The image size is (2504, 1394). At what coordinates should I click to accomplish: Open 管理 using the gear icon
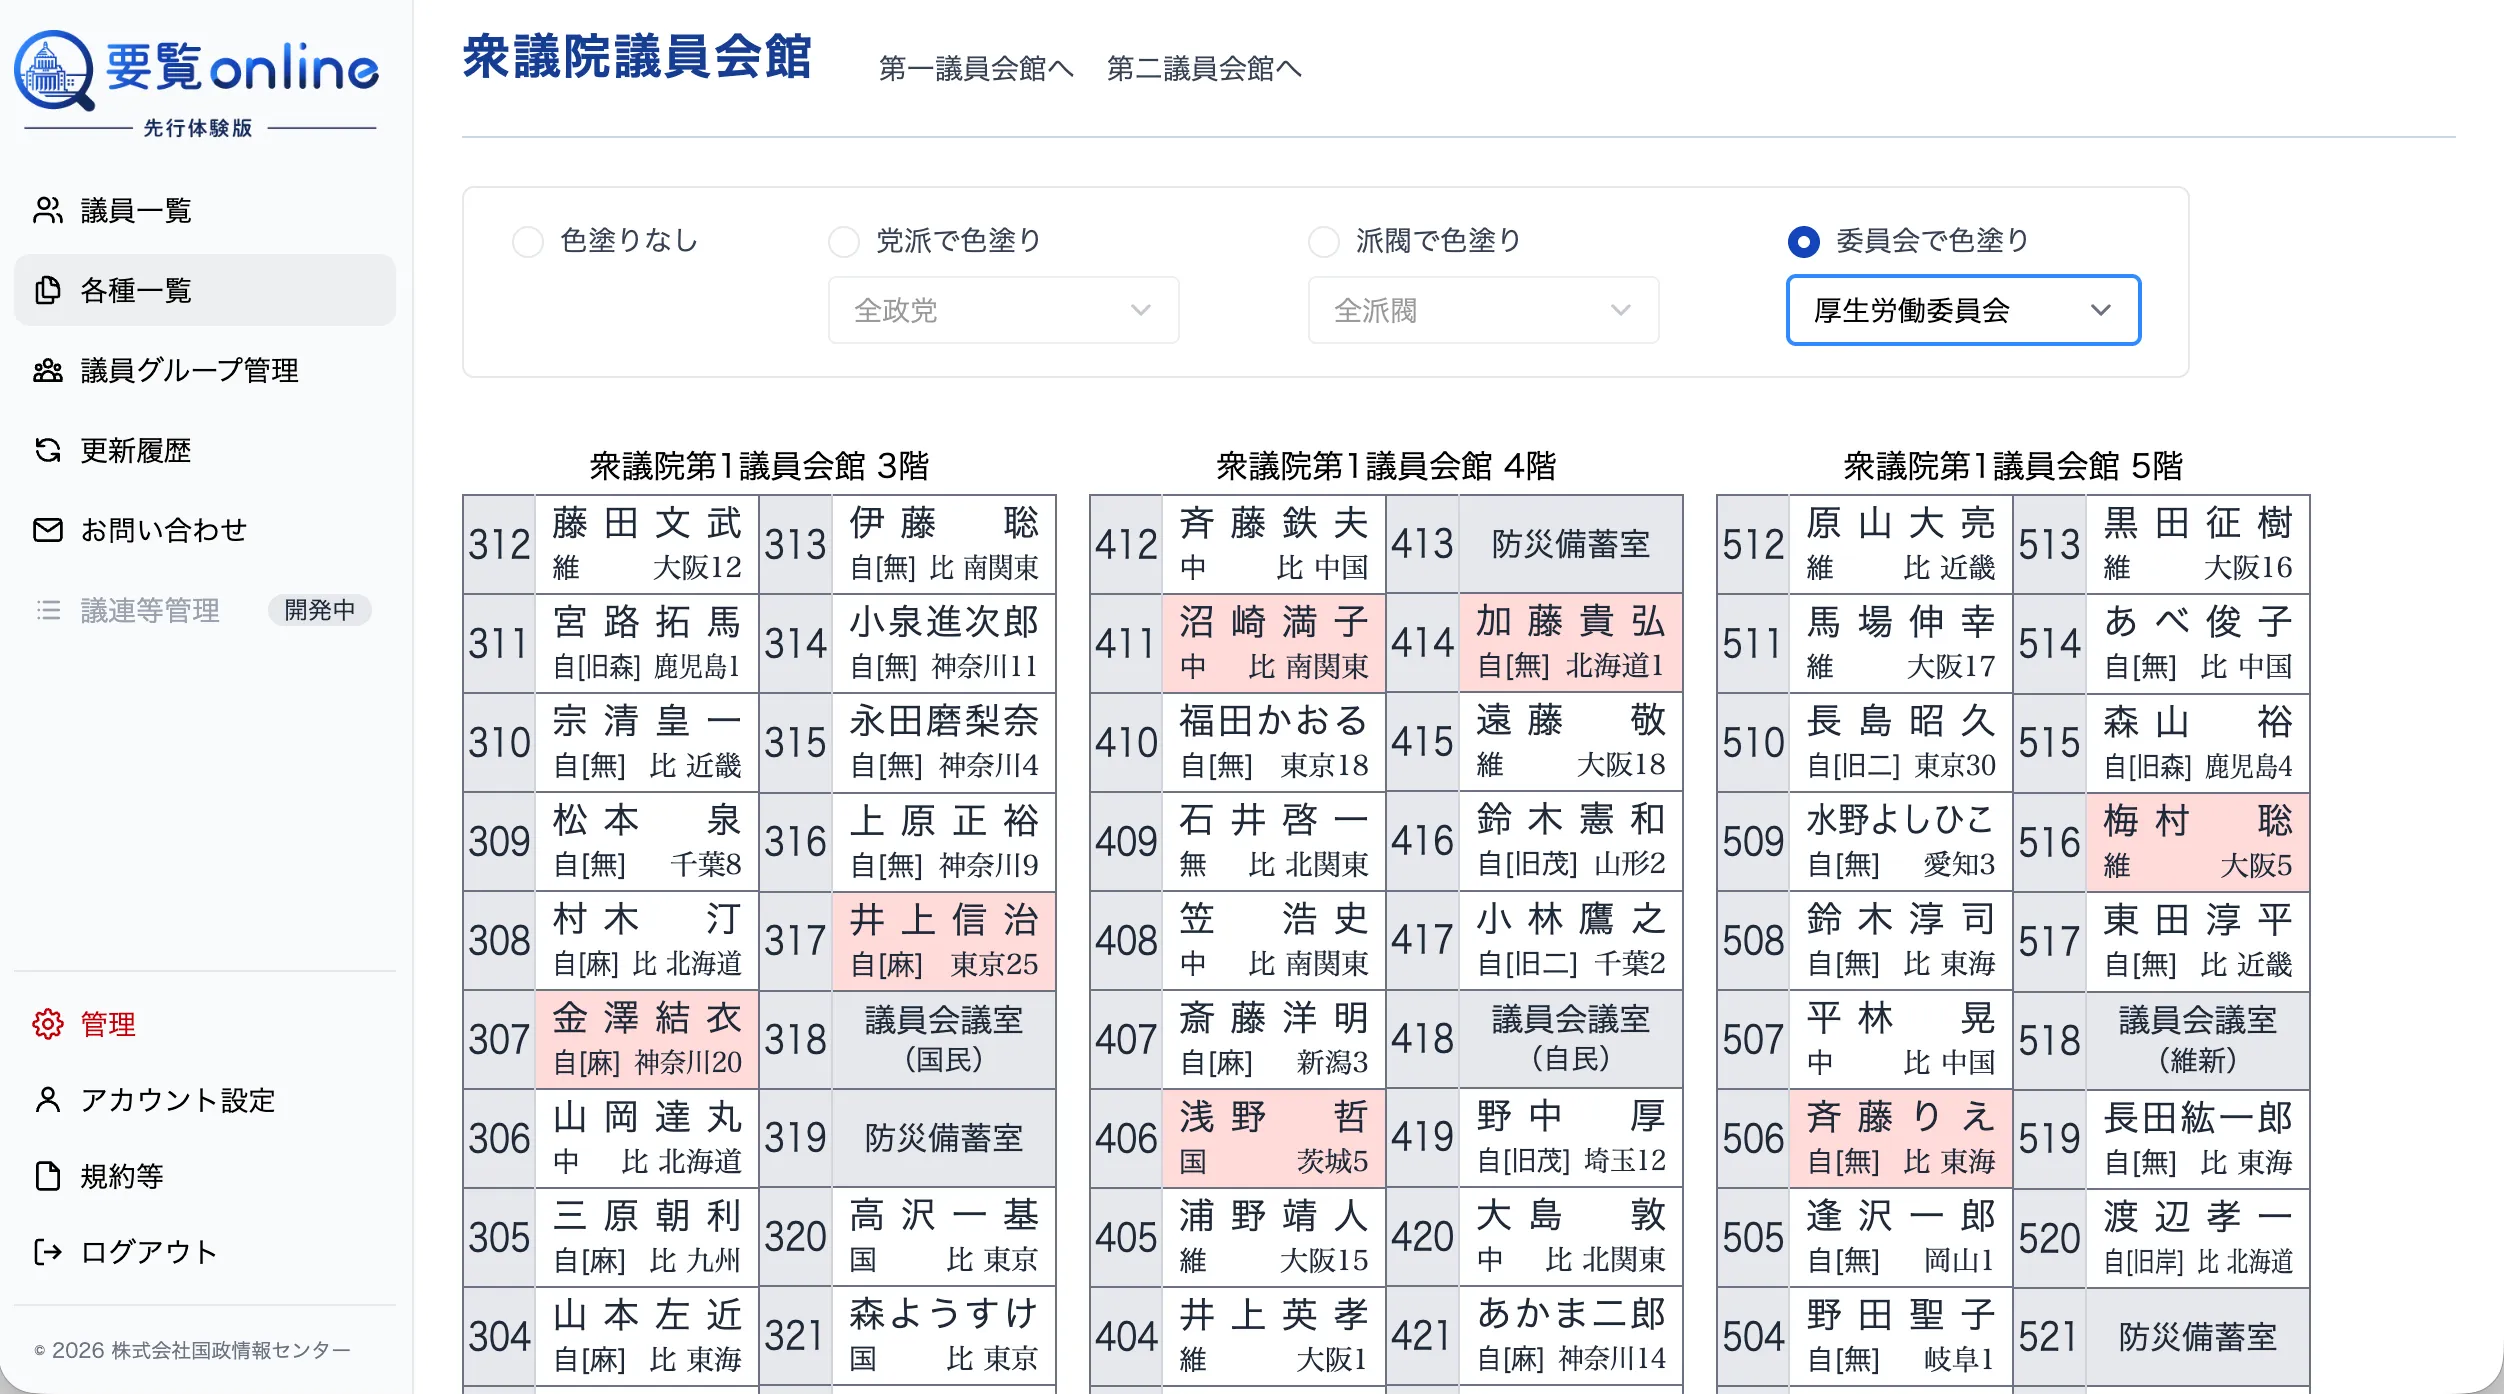pos(48,1024)
